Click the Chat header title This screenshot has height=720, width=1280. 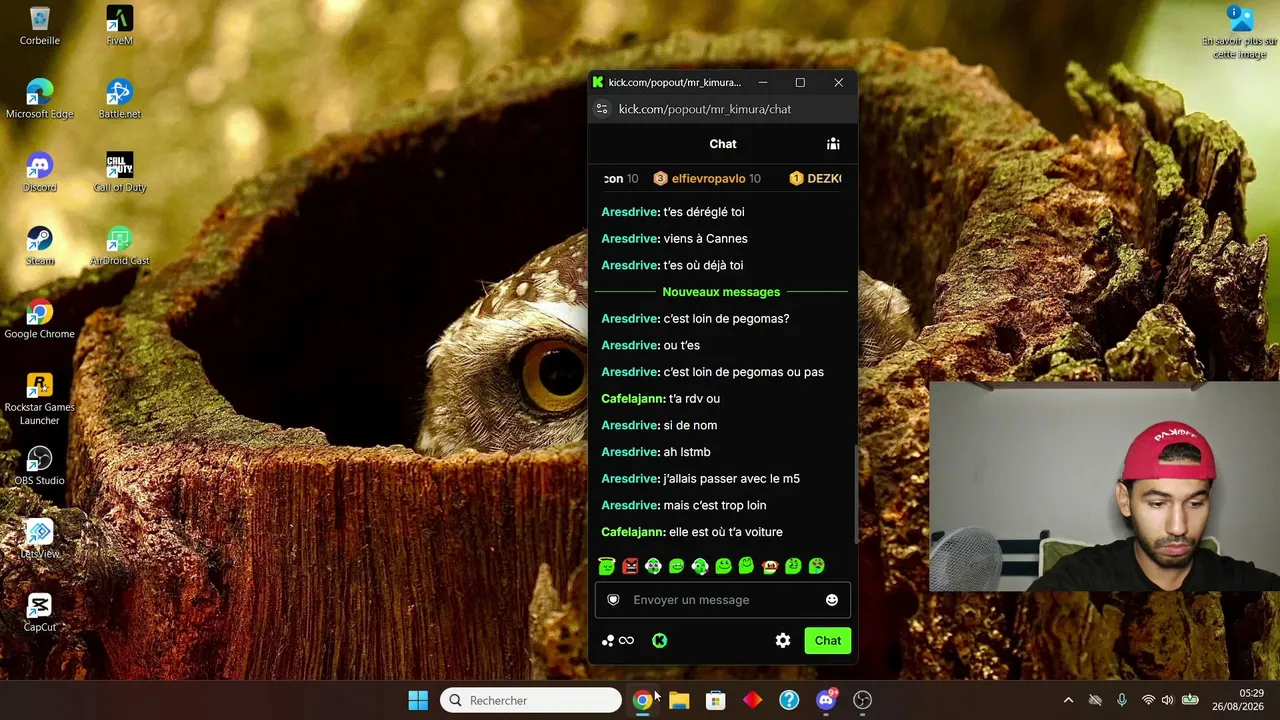pos(723,144)
